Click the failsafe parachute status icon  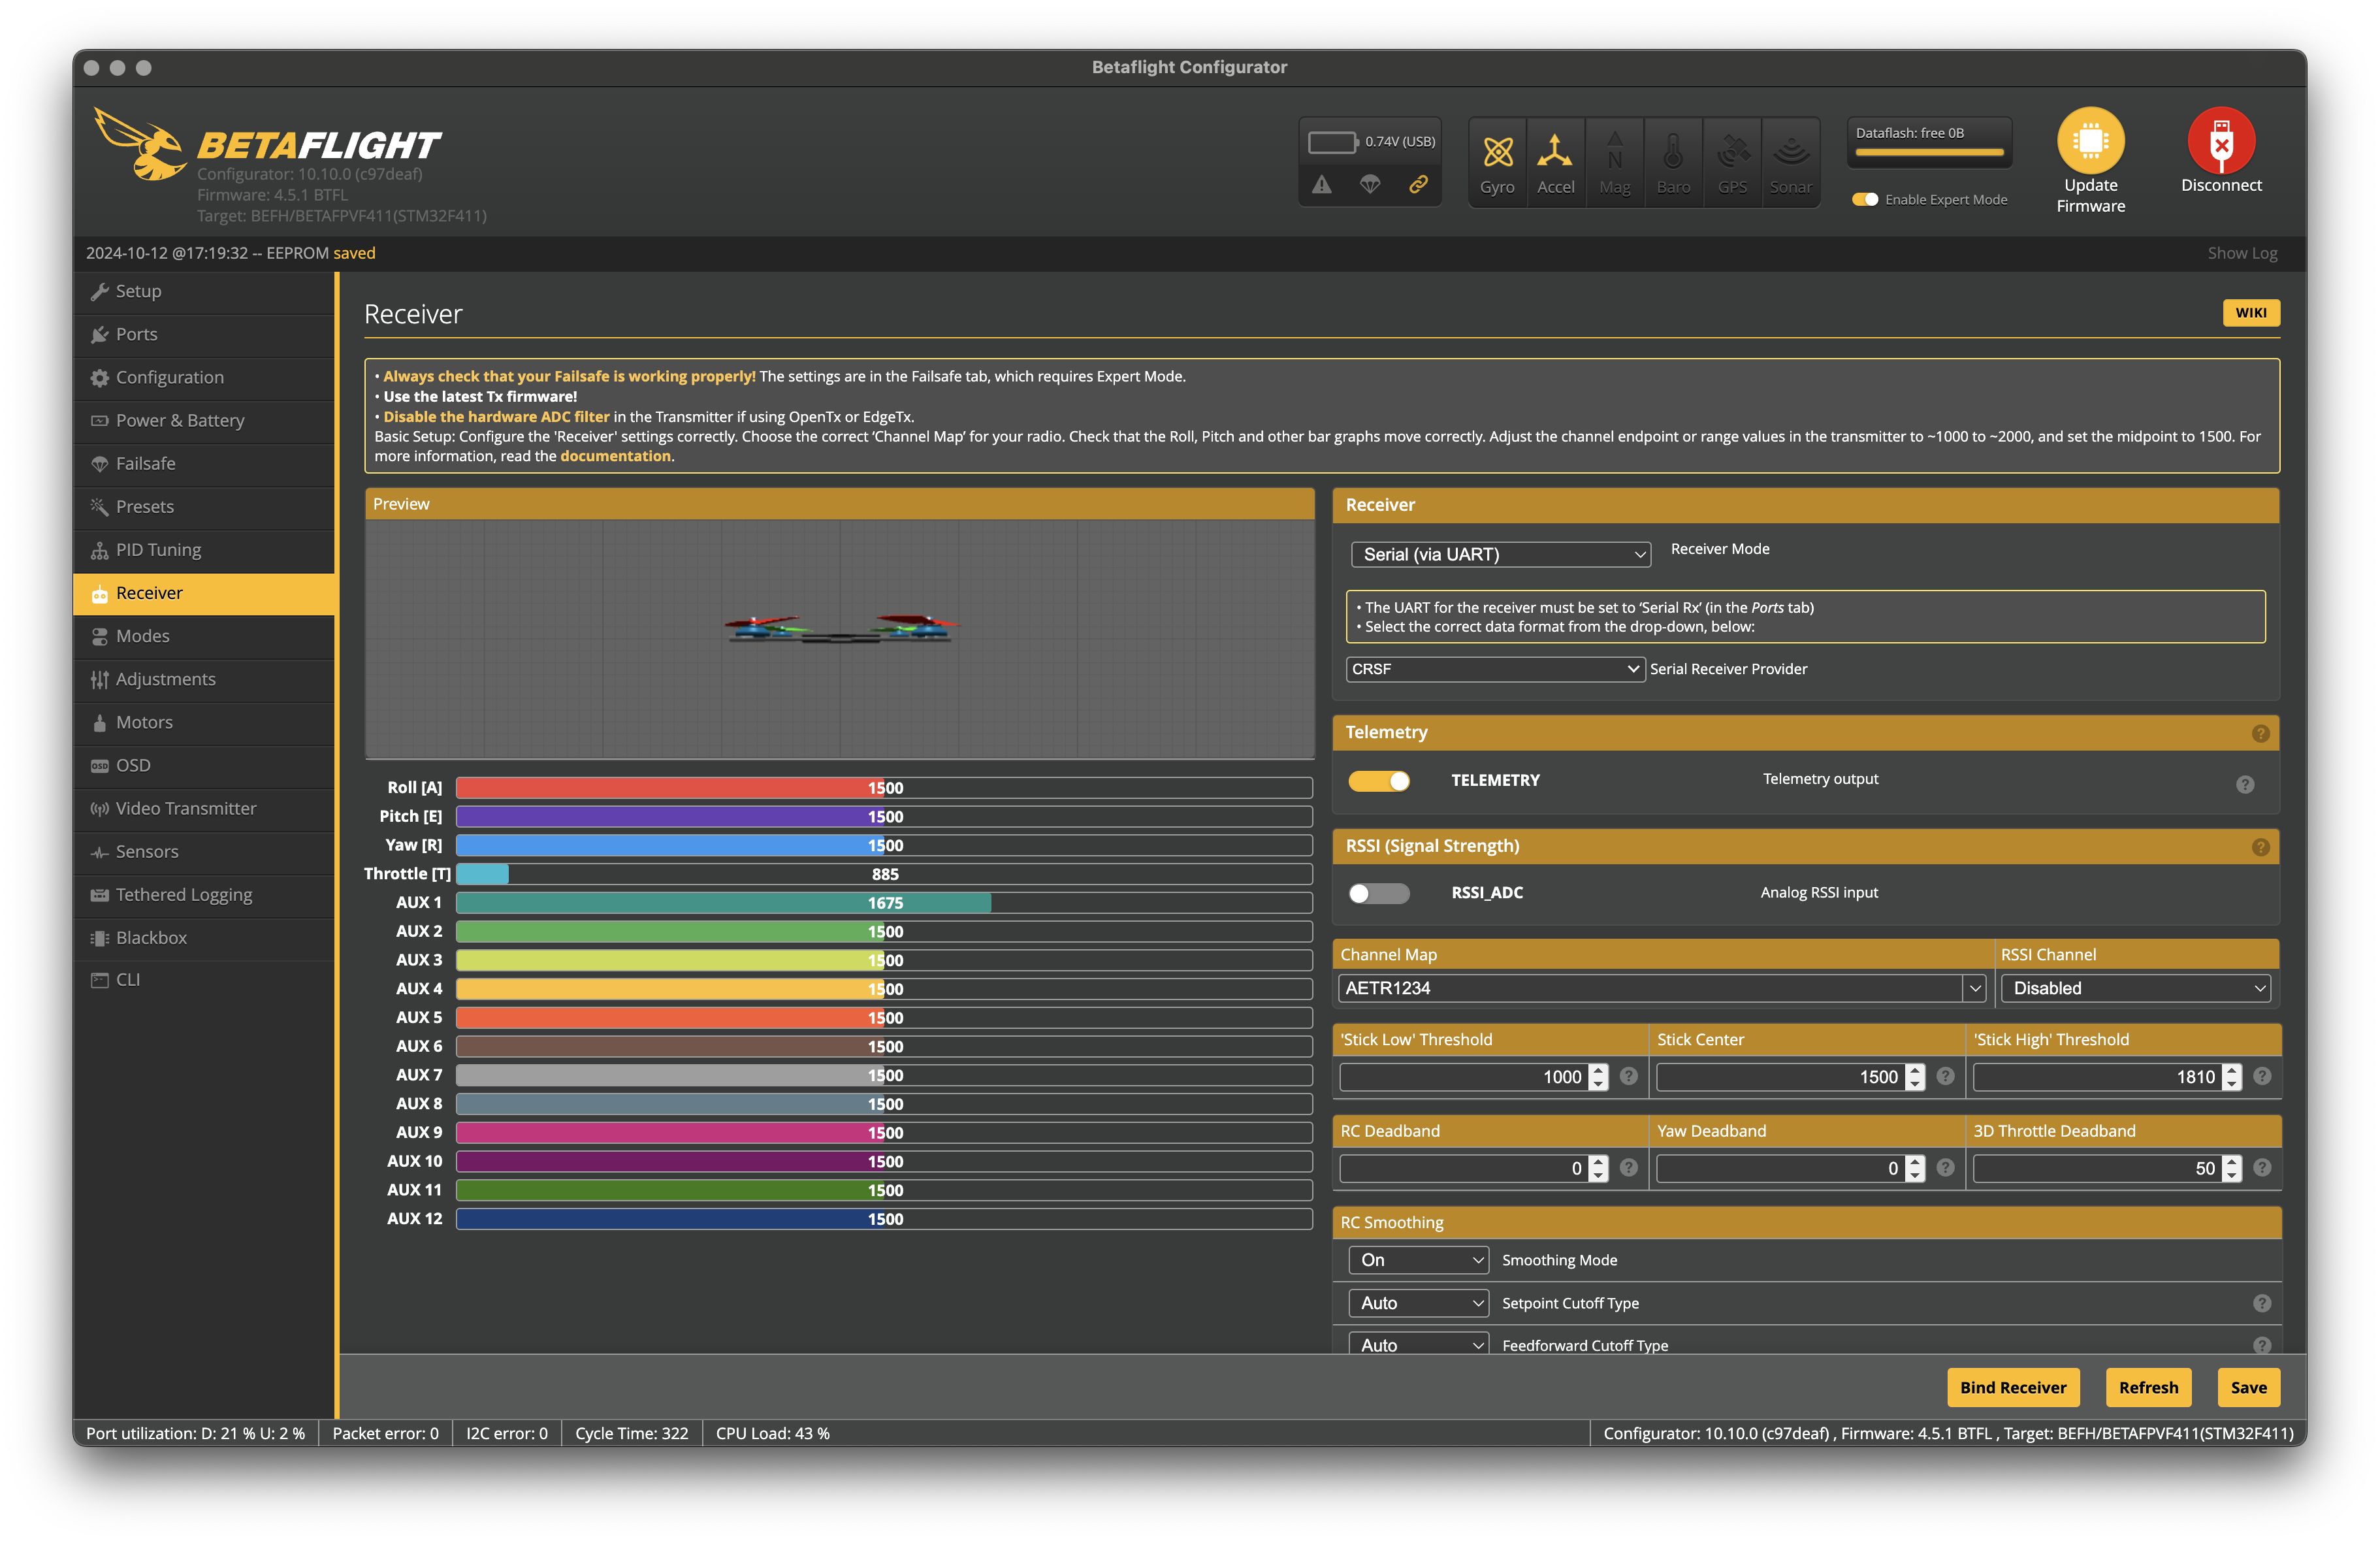click(x=1370, y=184)
